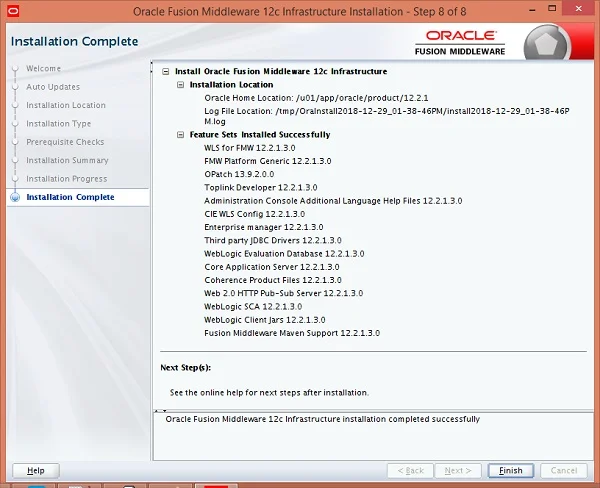Click the disabled Cancel button
The image size is (600, 488).
click(x=564, y=470)
